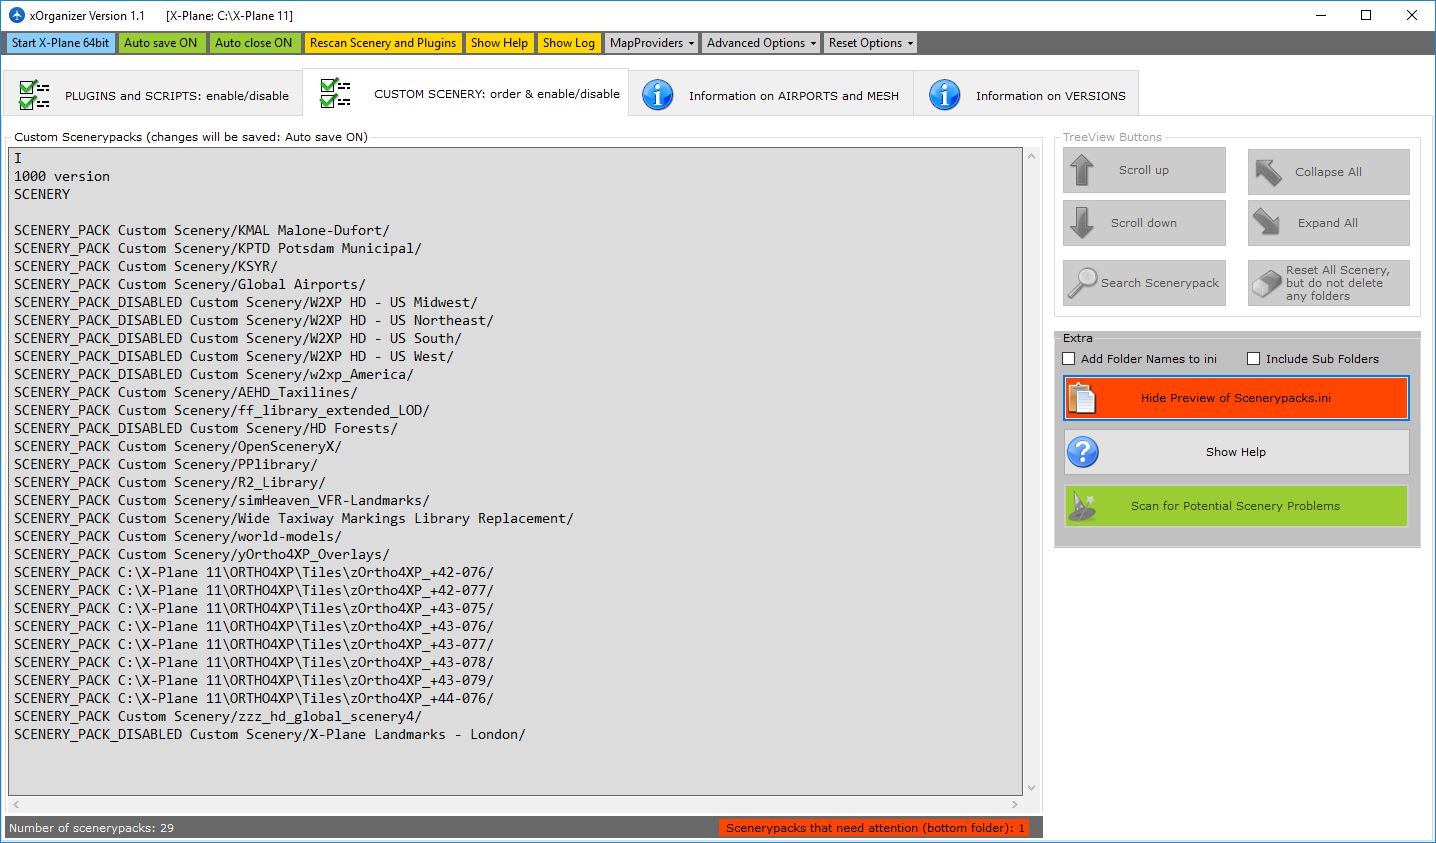Open the Reset Options dropdown
This screenshot has width=1436, height=843.
(871, 43)
